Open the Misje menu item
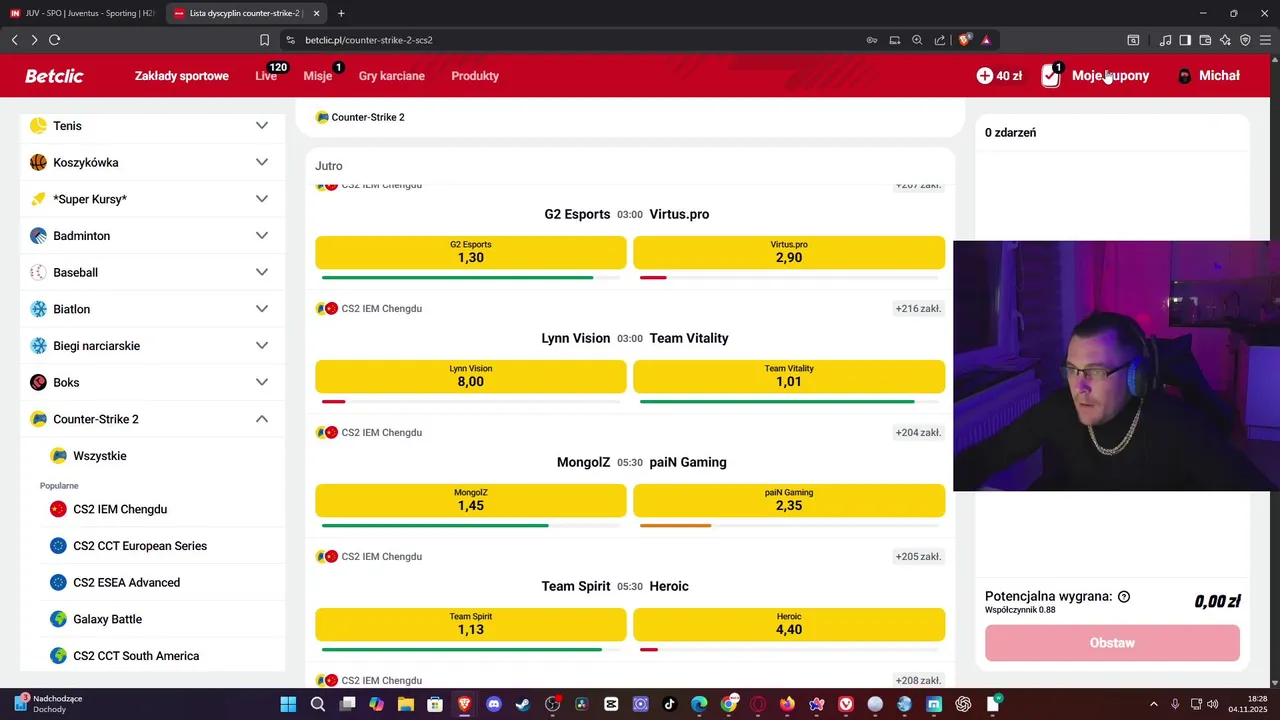This screenshot has width=1280, height=720. 318,76
